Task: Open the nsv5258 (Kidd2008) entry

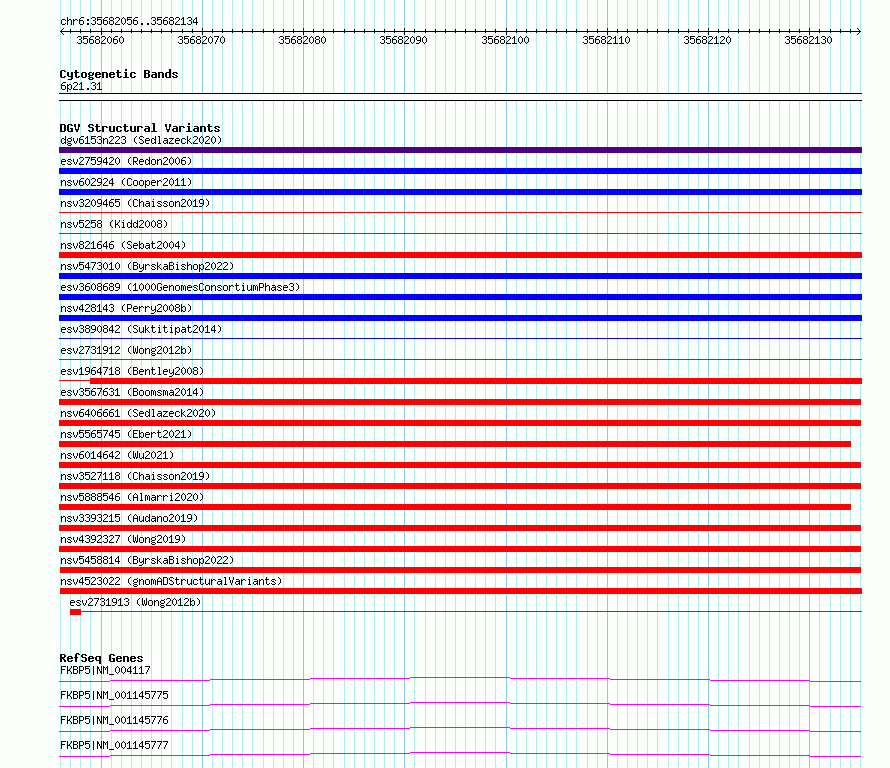Action: coord(114,224)
